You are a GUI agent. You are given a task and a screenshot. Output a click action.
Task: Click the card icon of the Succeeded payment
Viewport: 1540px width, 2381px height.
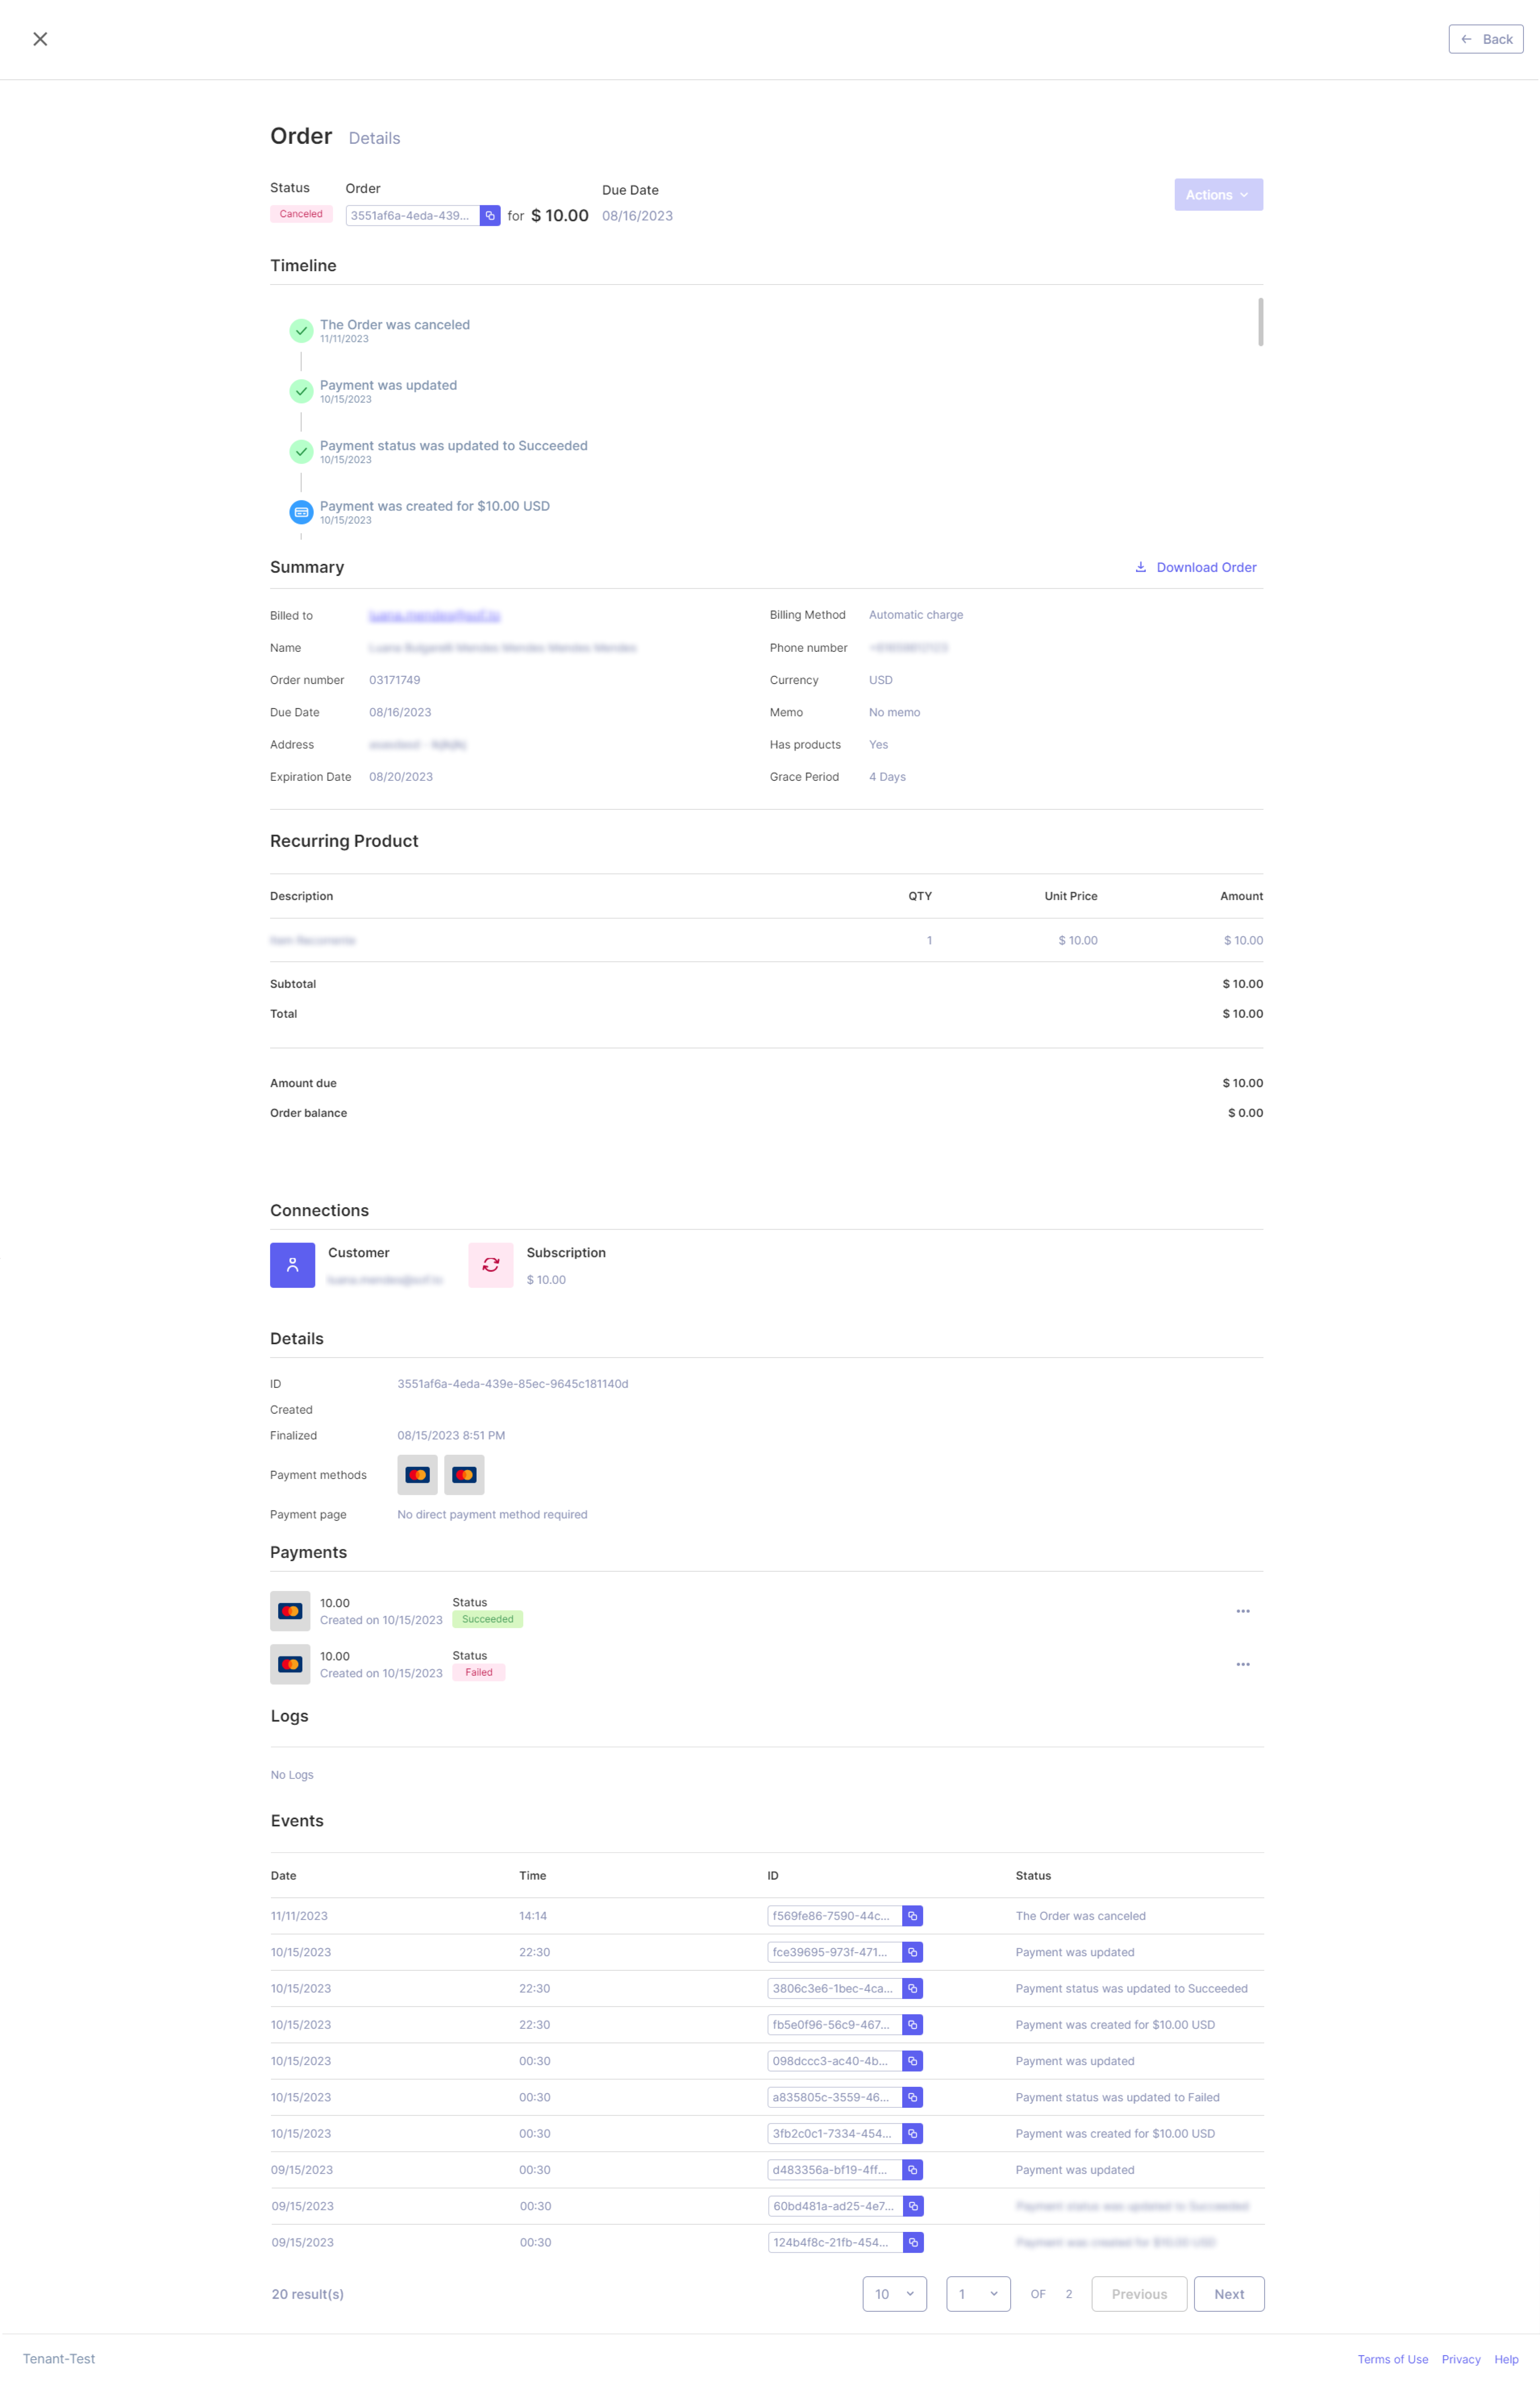290,1611
